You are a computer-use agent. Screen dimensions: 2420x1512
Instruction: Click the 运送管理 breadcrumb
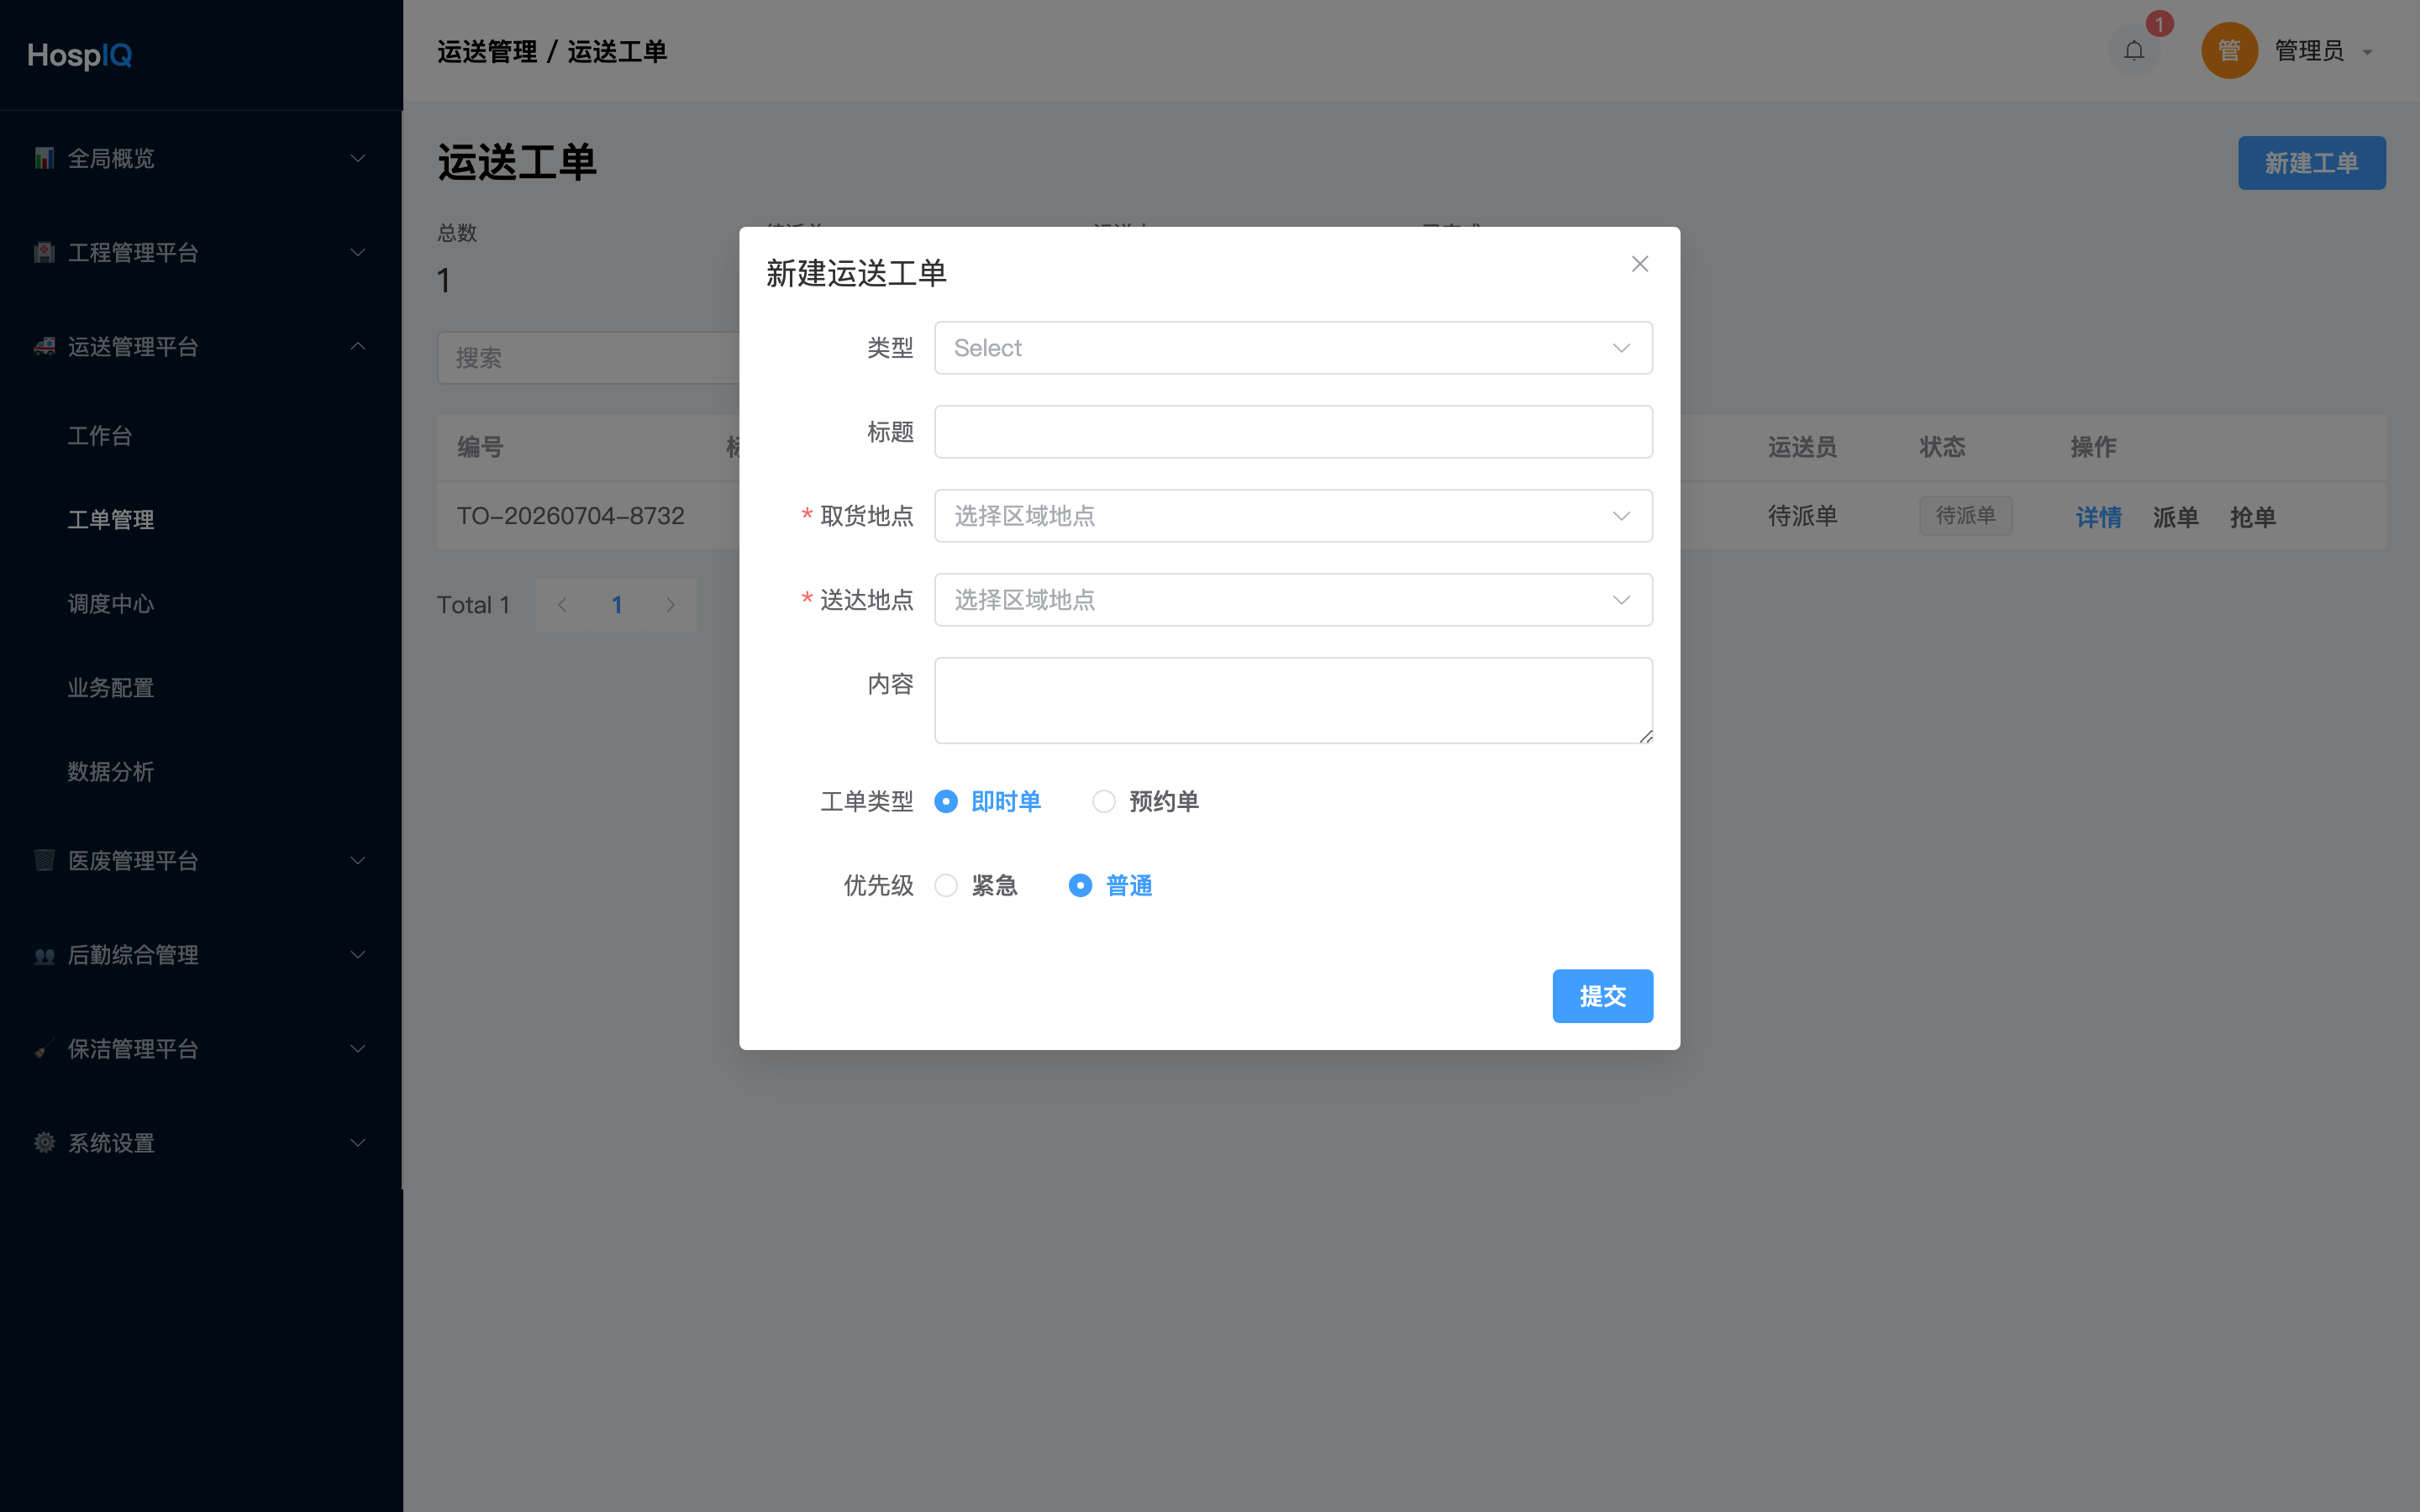click(x=487, y=52)
